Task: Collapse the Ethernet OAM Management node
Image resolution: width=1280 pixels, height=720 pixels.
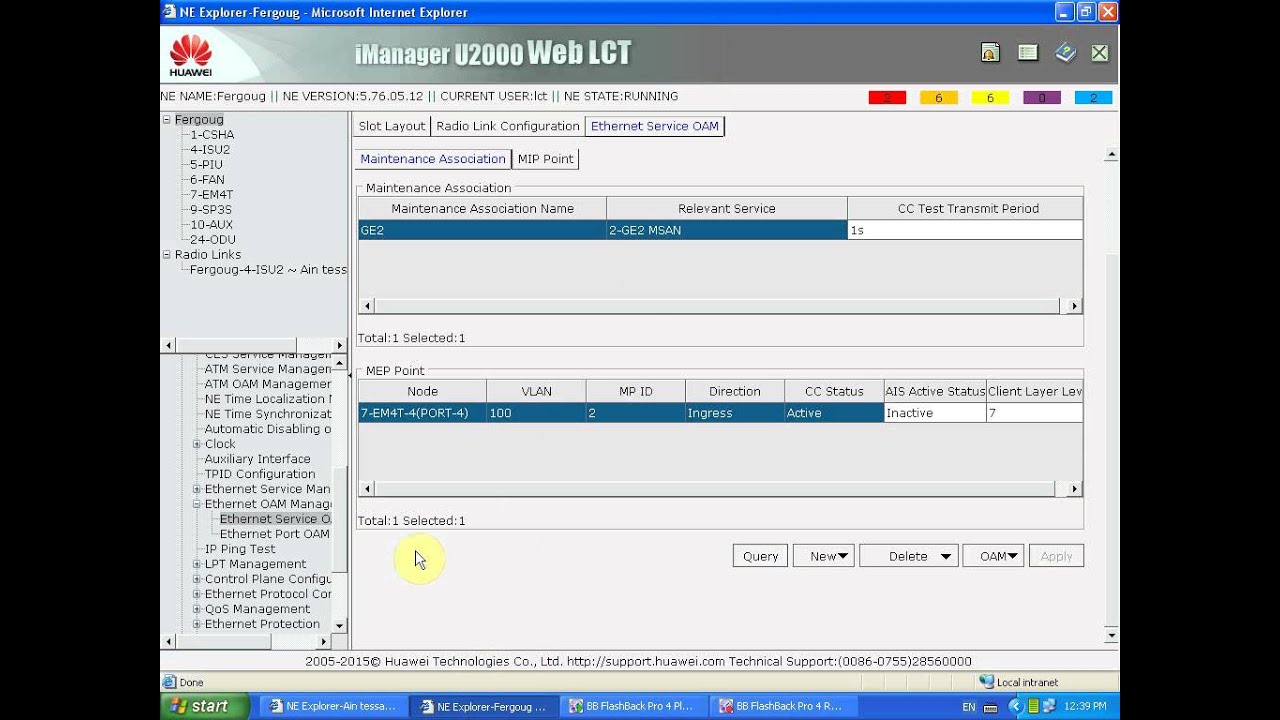Action: tap(197, 504)
